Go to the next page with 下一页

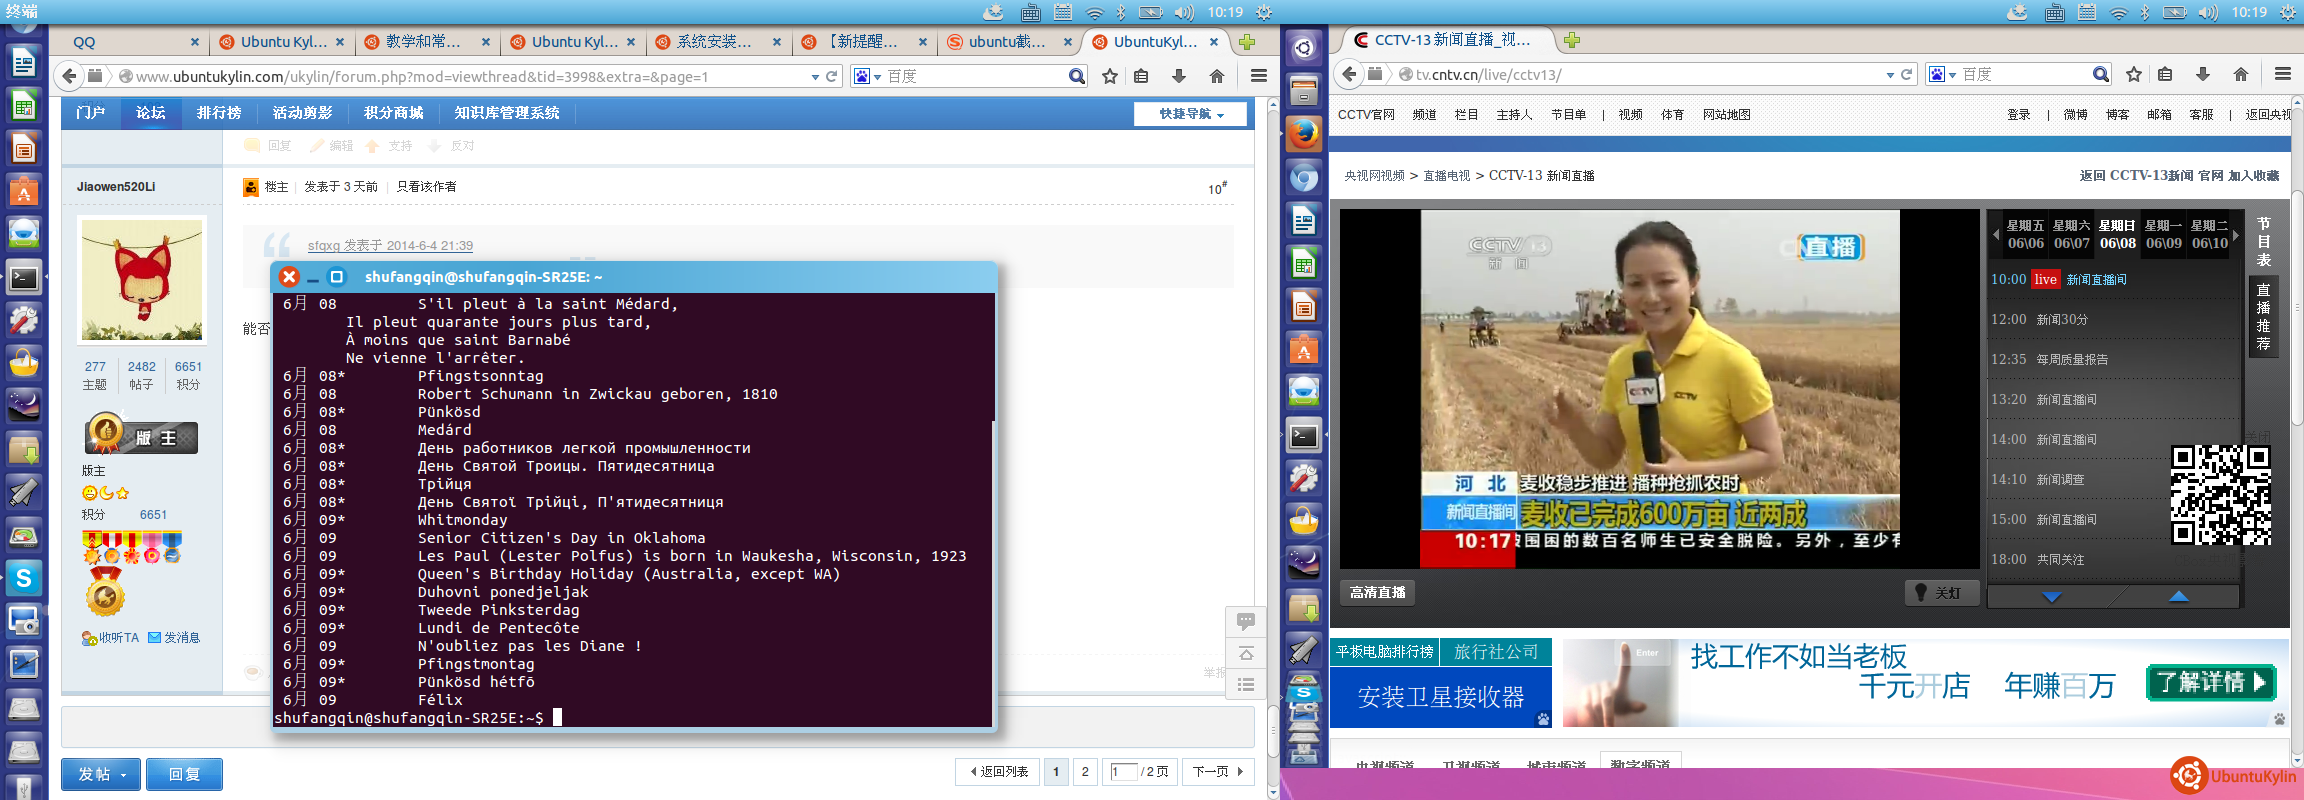pos(1217,772)
